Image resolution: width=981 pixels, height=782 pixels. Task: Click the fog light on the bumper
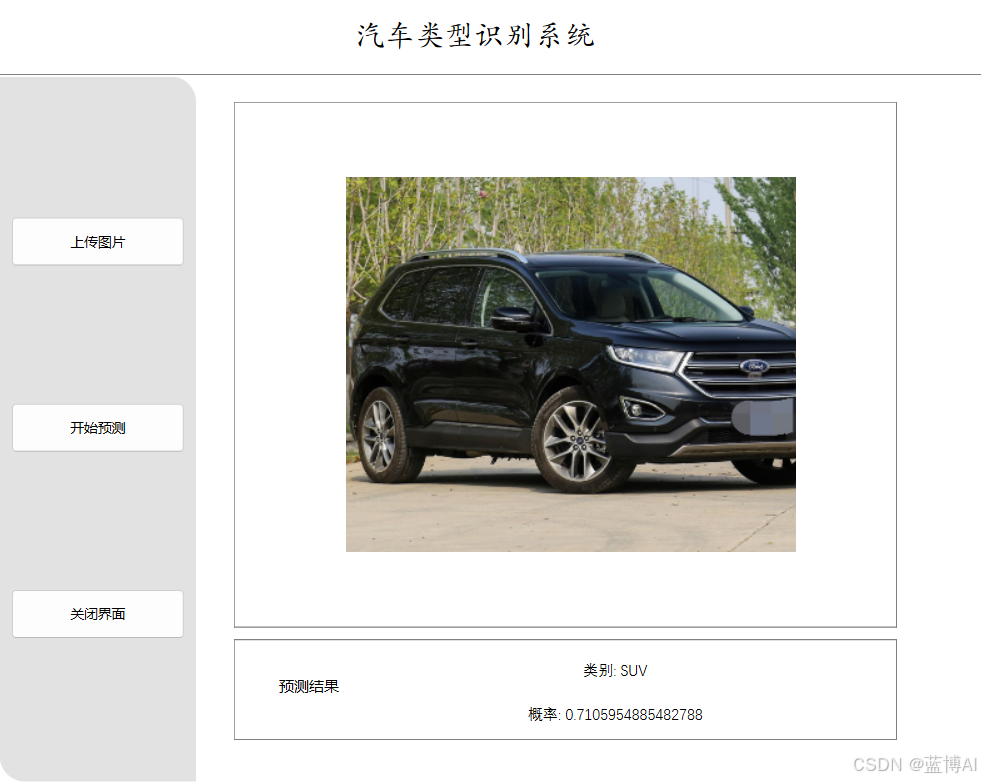(639, 409)
